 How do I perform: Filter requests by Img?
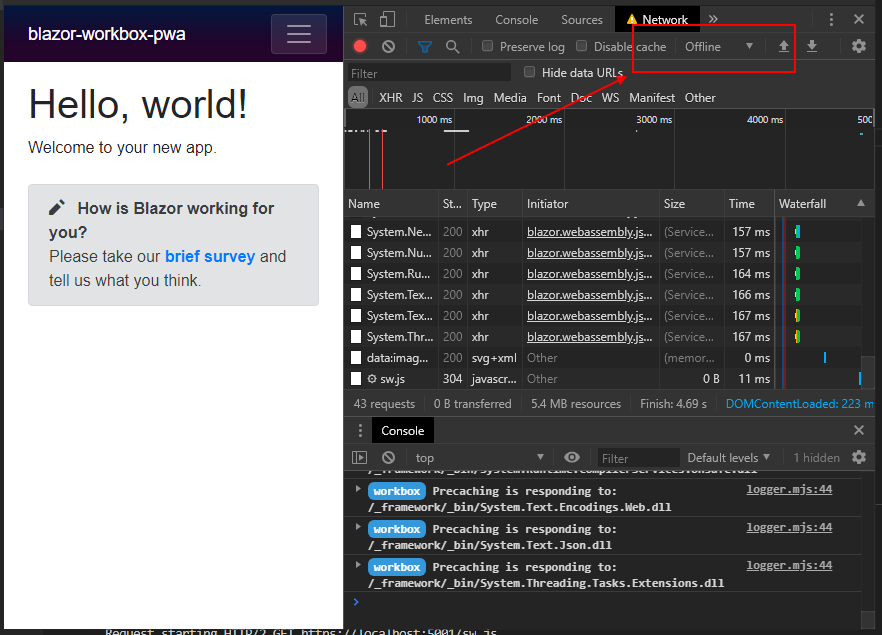click(473, 98)
